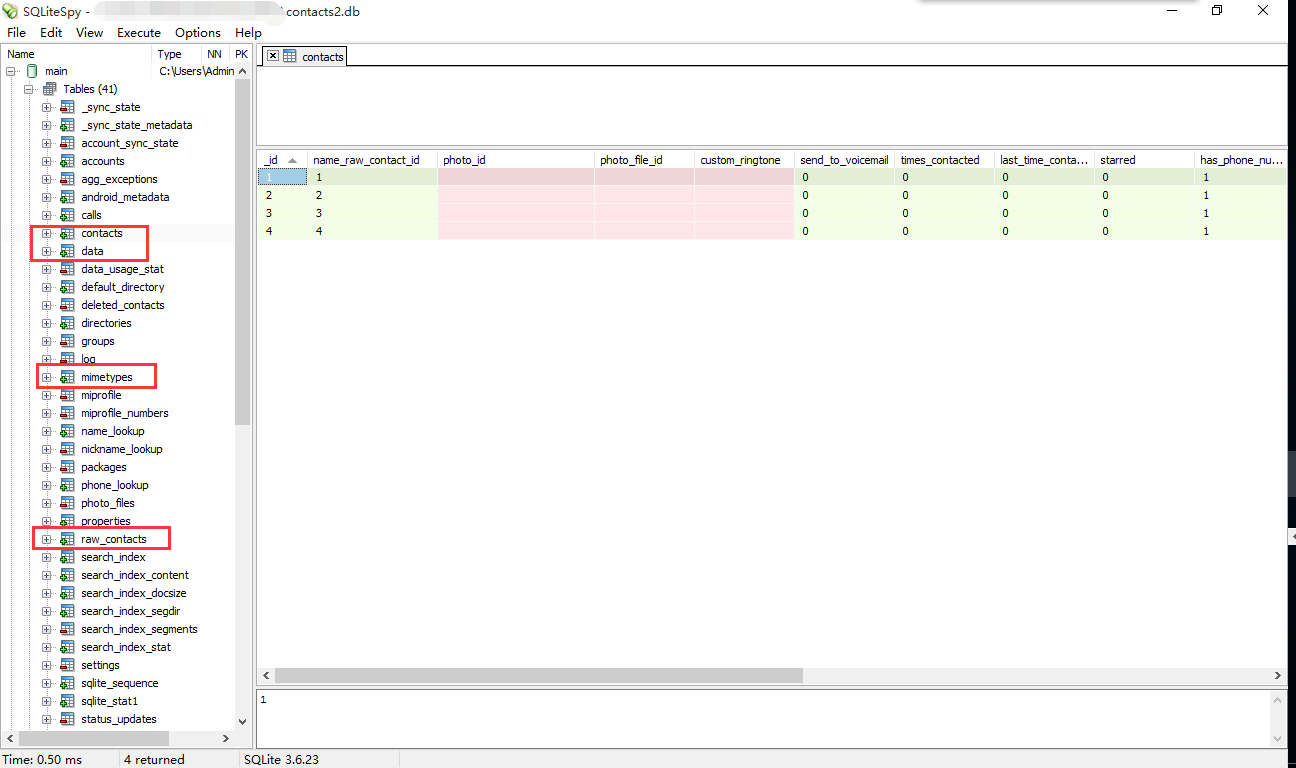Click the cell detail pane showing 1

[x=765, y=717]
